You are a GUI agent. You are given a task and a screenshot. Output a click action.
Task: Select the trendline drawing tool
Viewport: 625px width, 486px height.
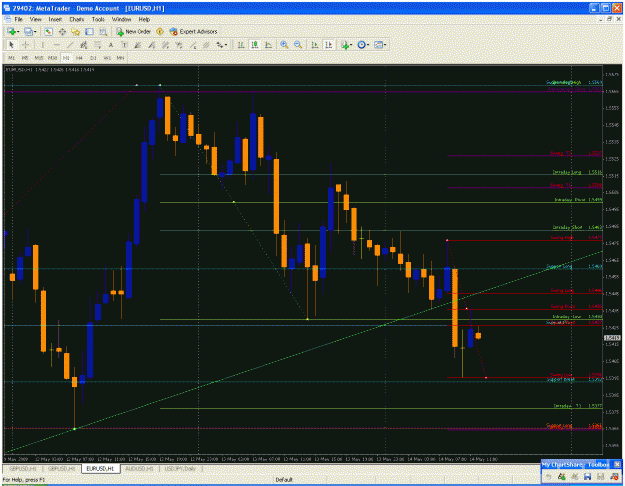pyautogui.click(x=70, y=45)
